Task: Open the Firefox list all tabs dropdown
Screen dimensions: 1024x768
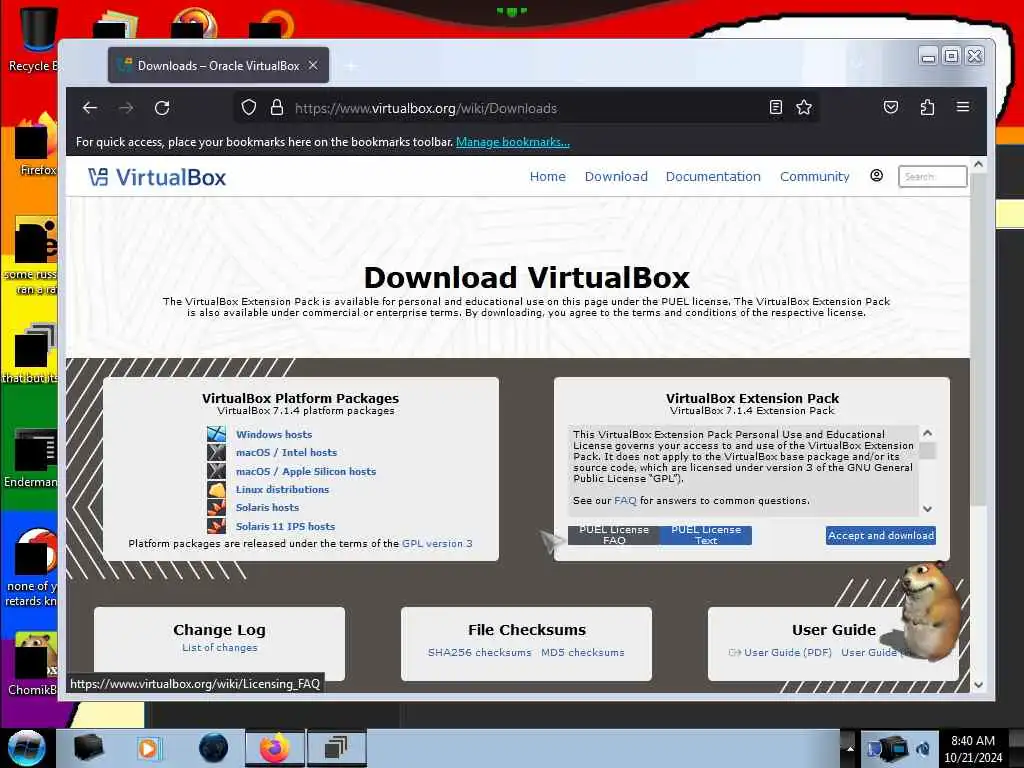Action: (x=857, y=64)
